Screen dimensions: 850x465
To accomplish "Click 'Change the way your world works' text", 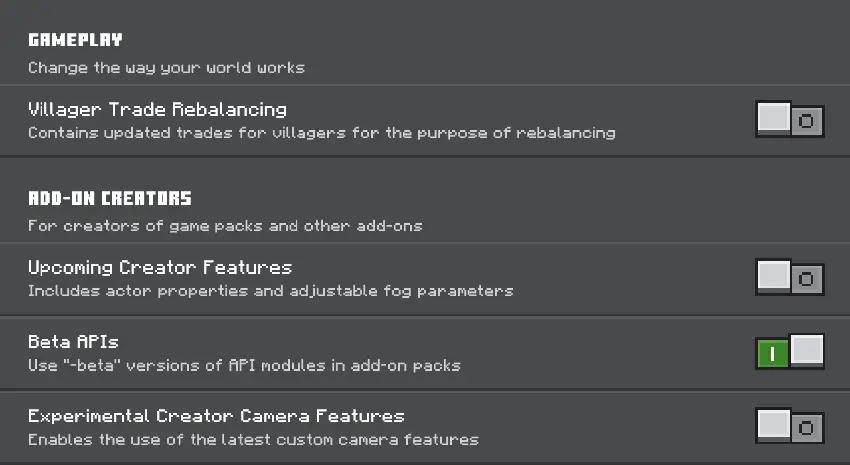I will [166, 68].
